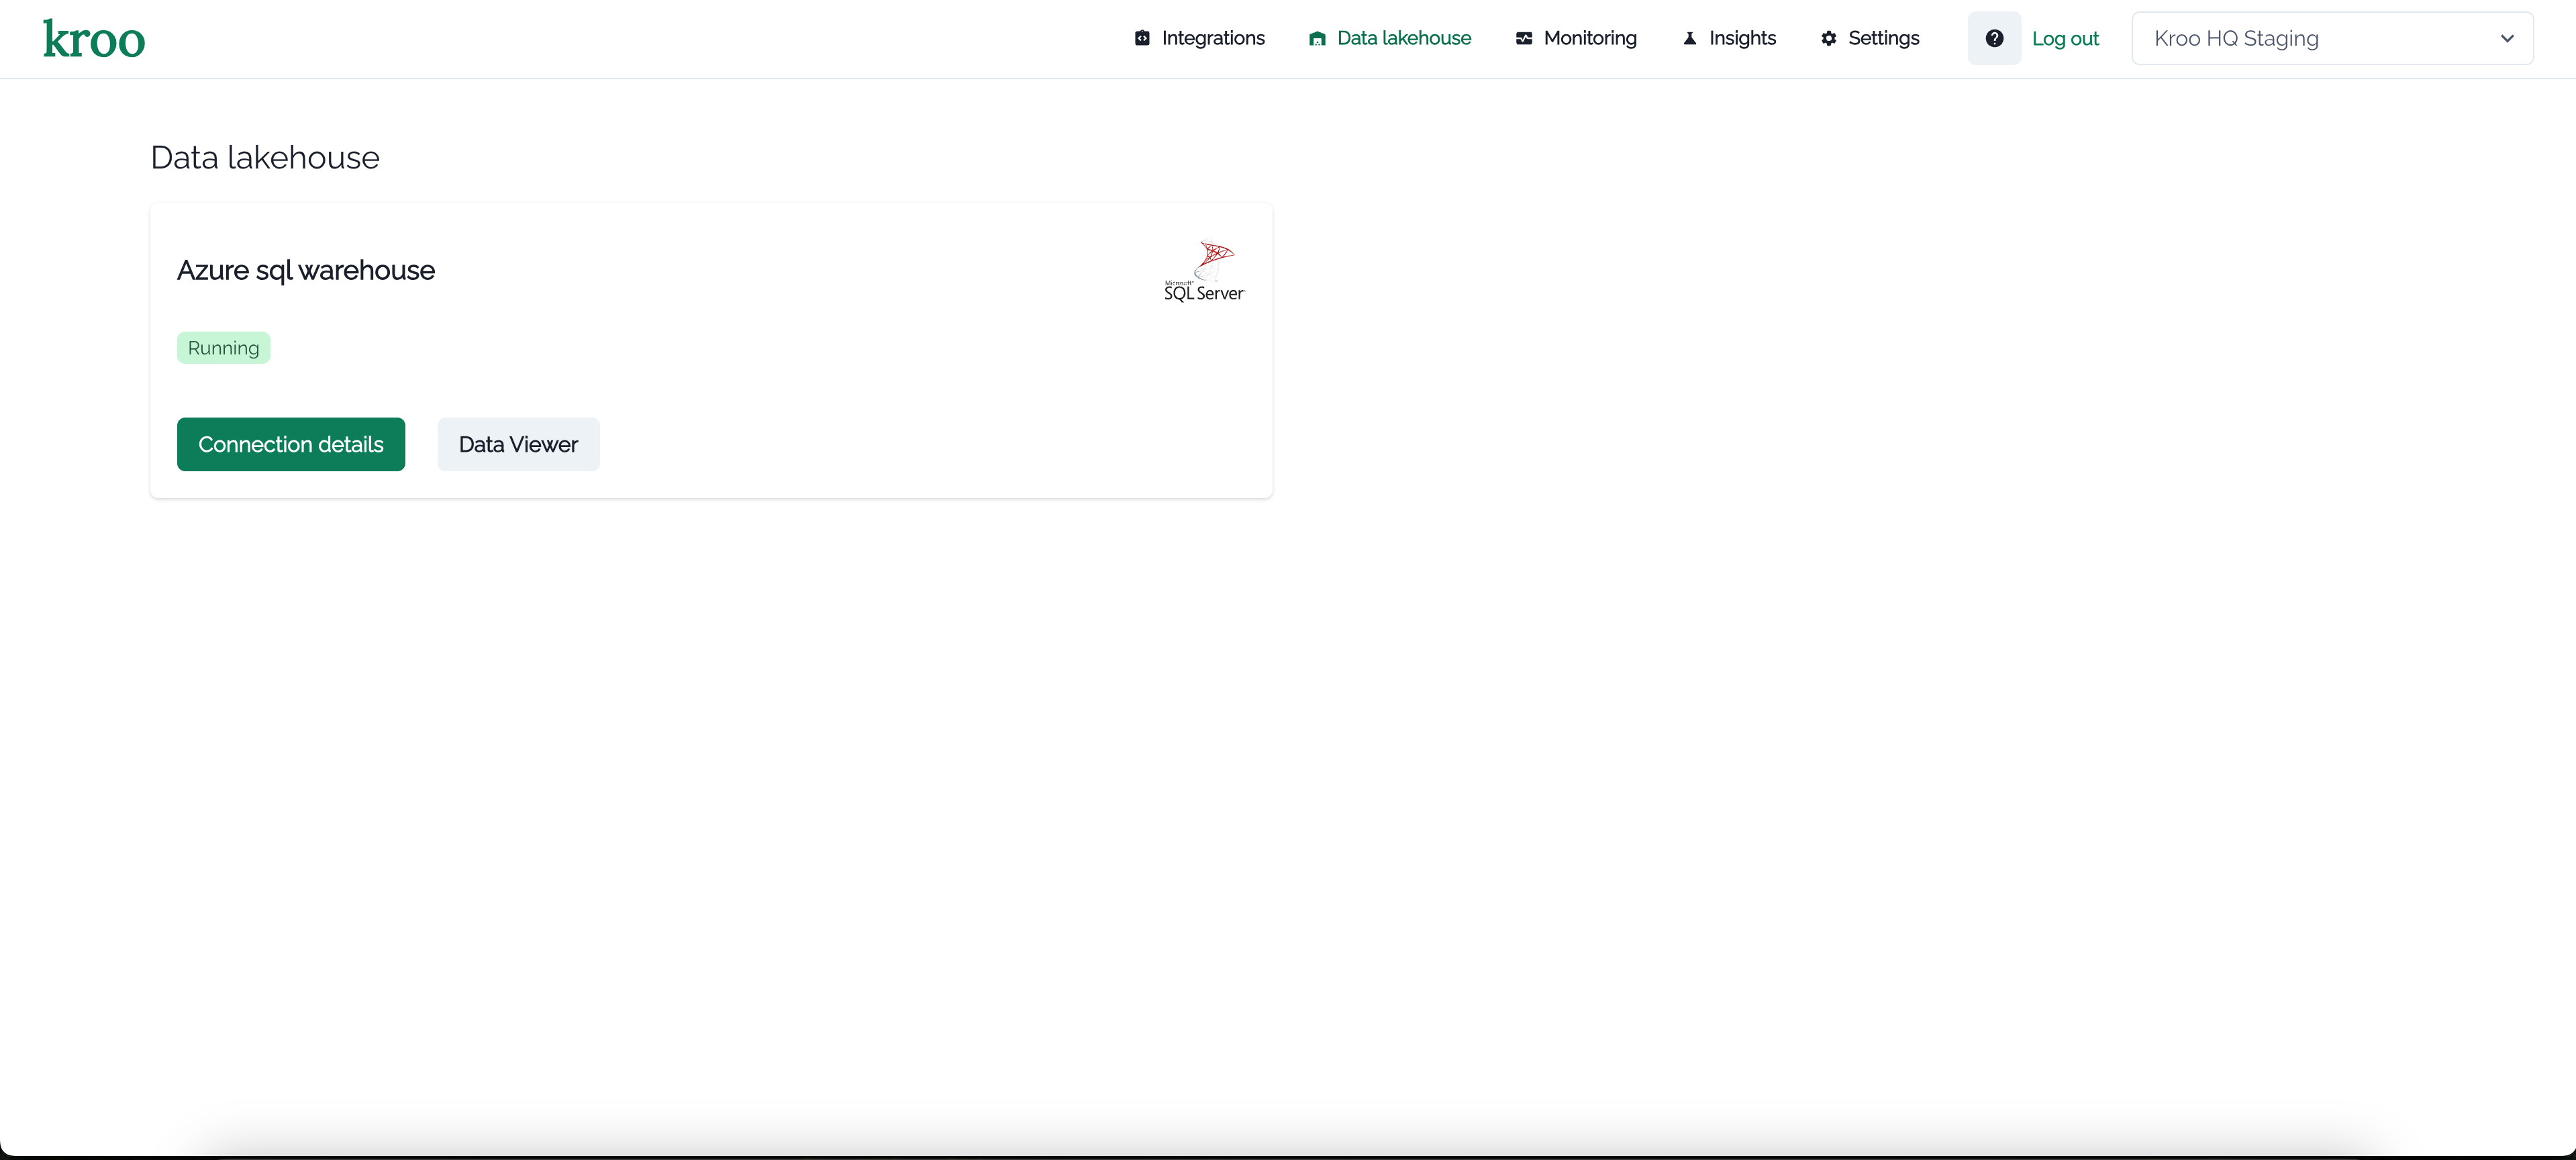Click the Insights flask icon
The height and width of the screenshot is (1160, 2576).
point(1690,38)
